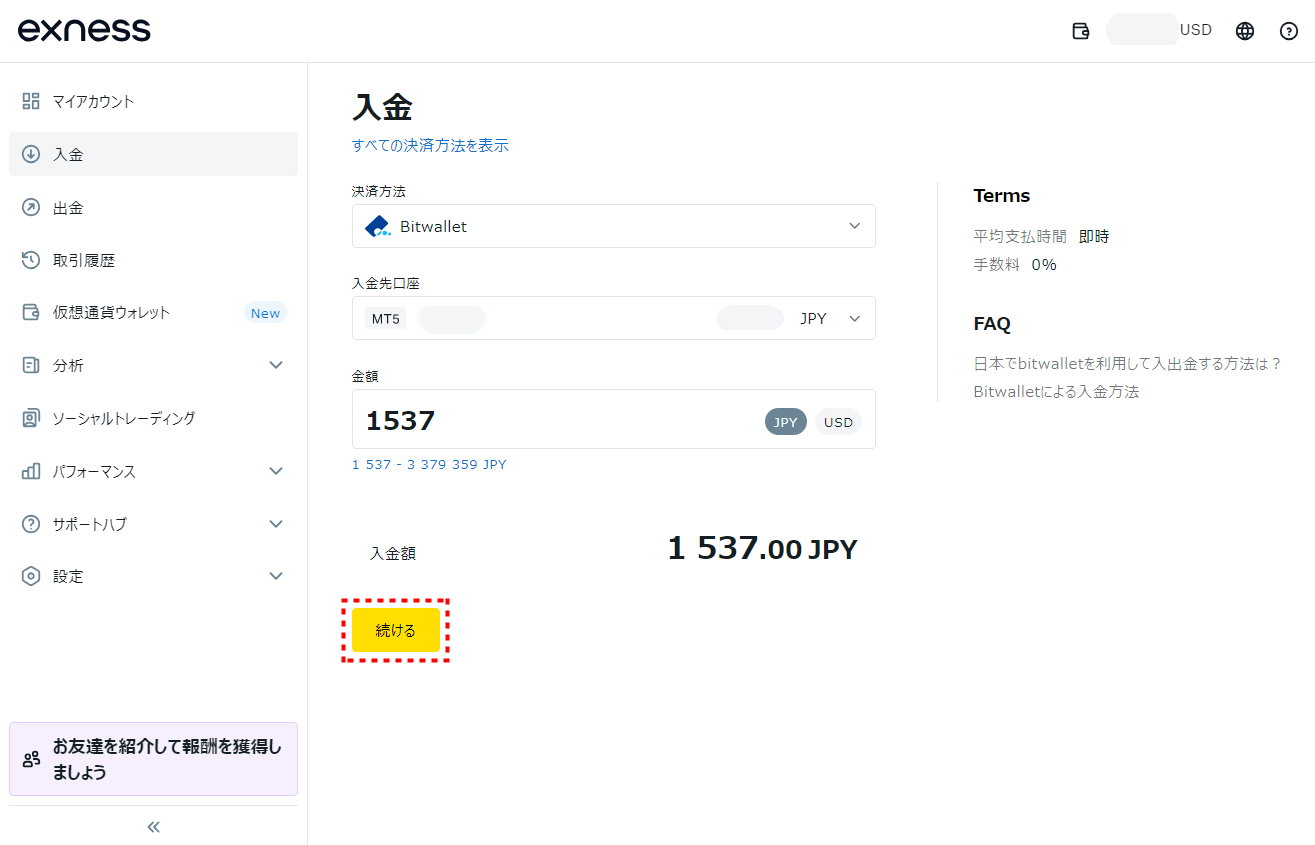
Task: Click the Exness logo
Action: [84, 30]
